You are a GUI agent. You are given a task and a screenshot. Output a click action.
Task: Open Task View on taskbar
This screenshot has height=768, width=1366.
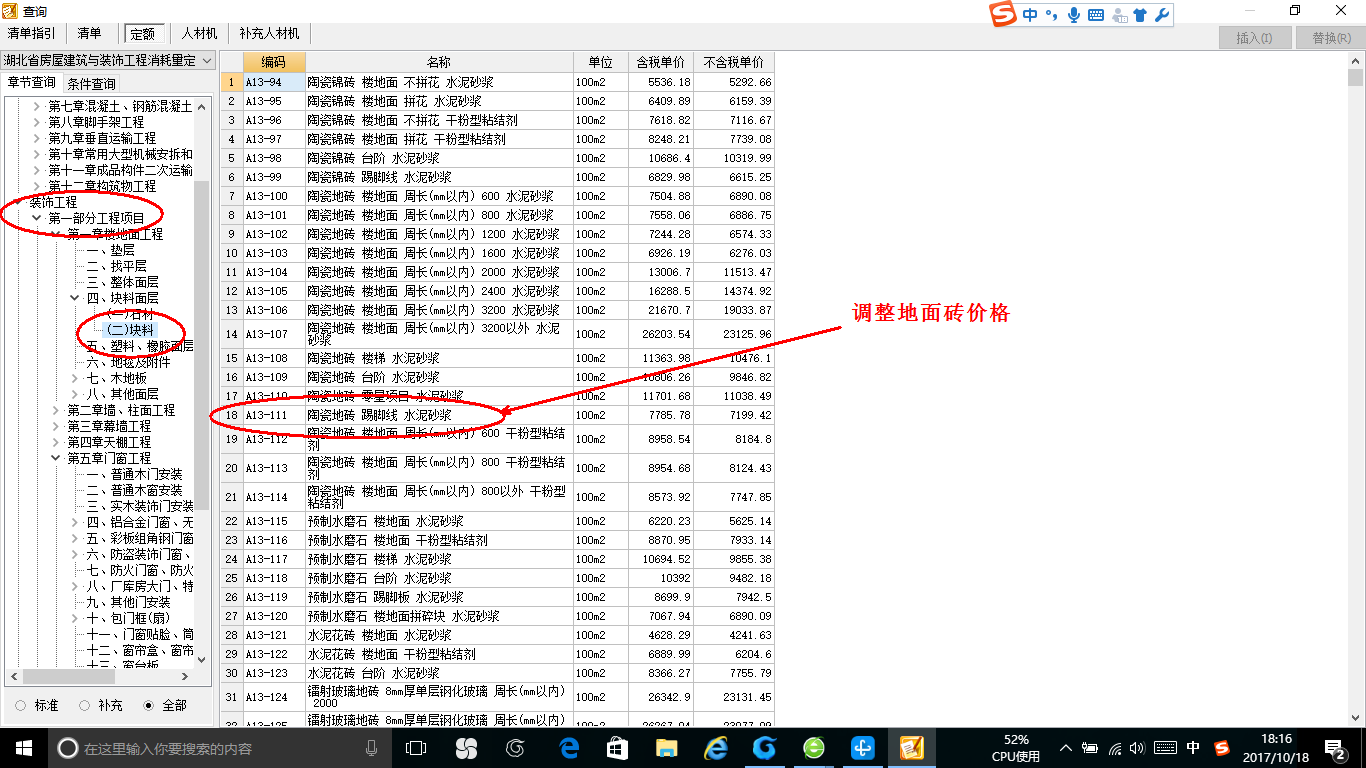tap(416, 748)
